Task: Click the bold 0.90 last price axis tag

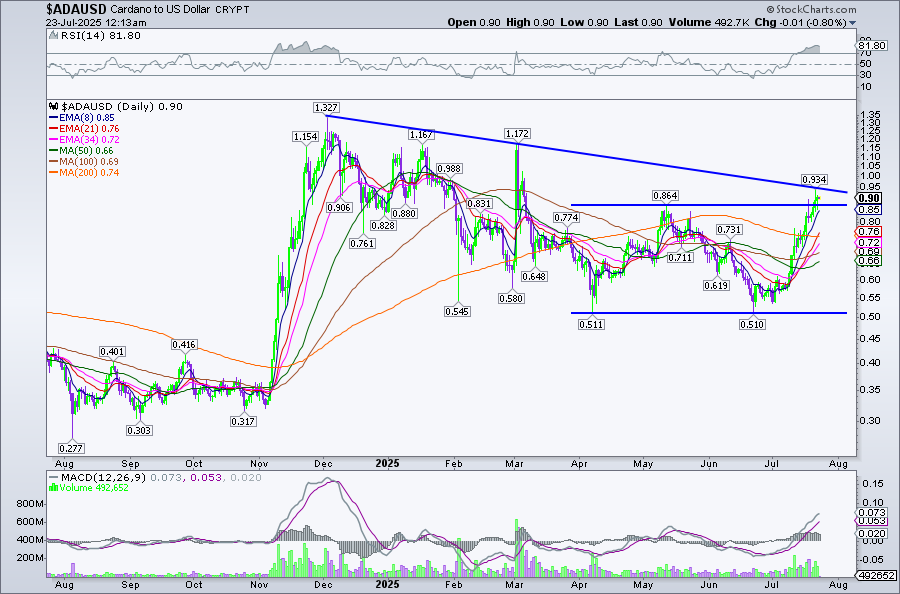Action: point(870,199)
